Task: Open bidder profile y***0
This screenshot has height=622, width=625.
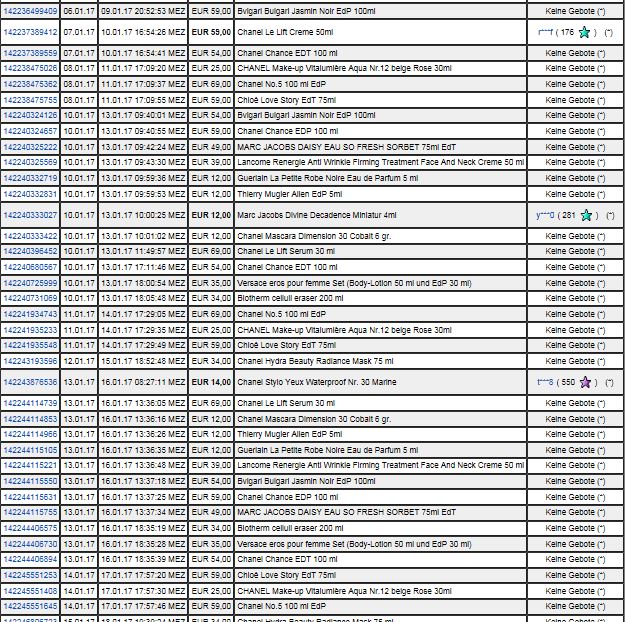Action: coord(545,215)
